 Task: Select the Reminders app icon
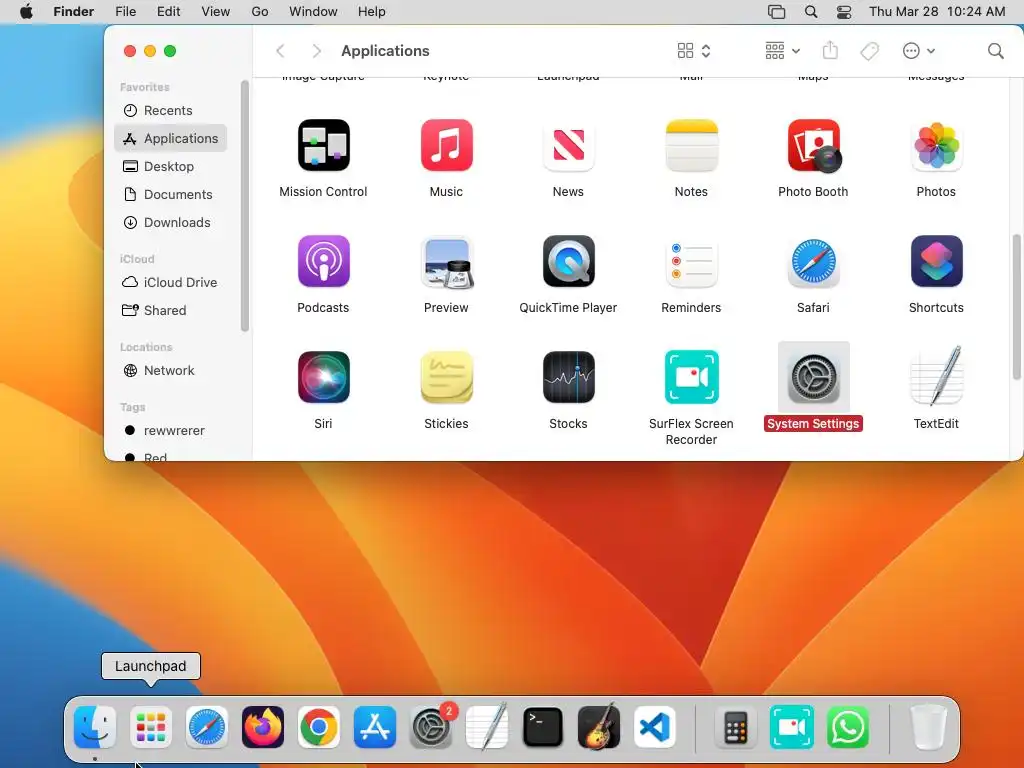click(691, 261)
